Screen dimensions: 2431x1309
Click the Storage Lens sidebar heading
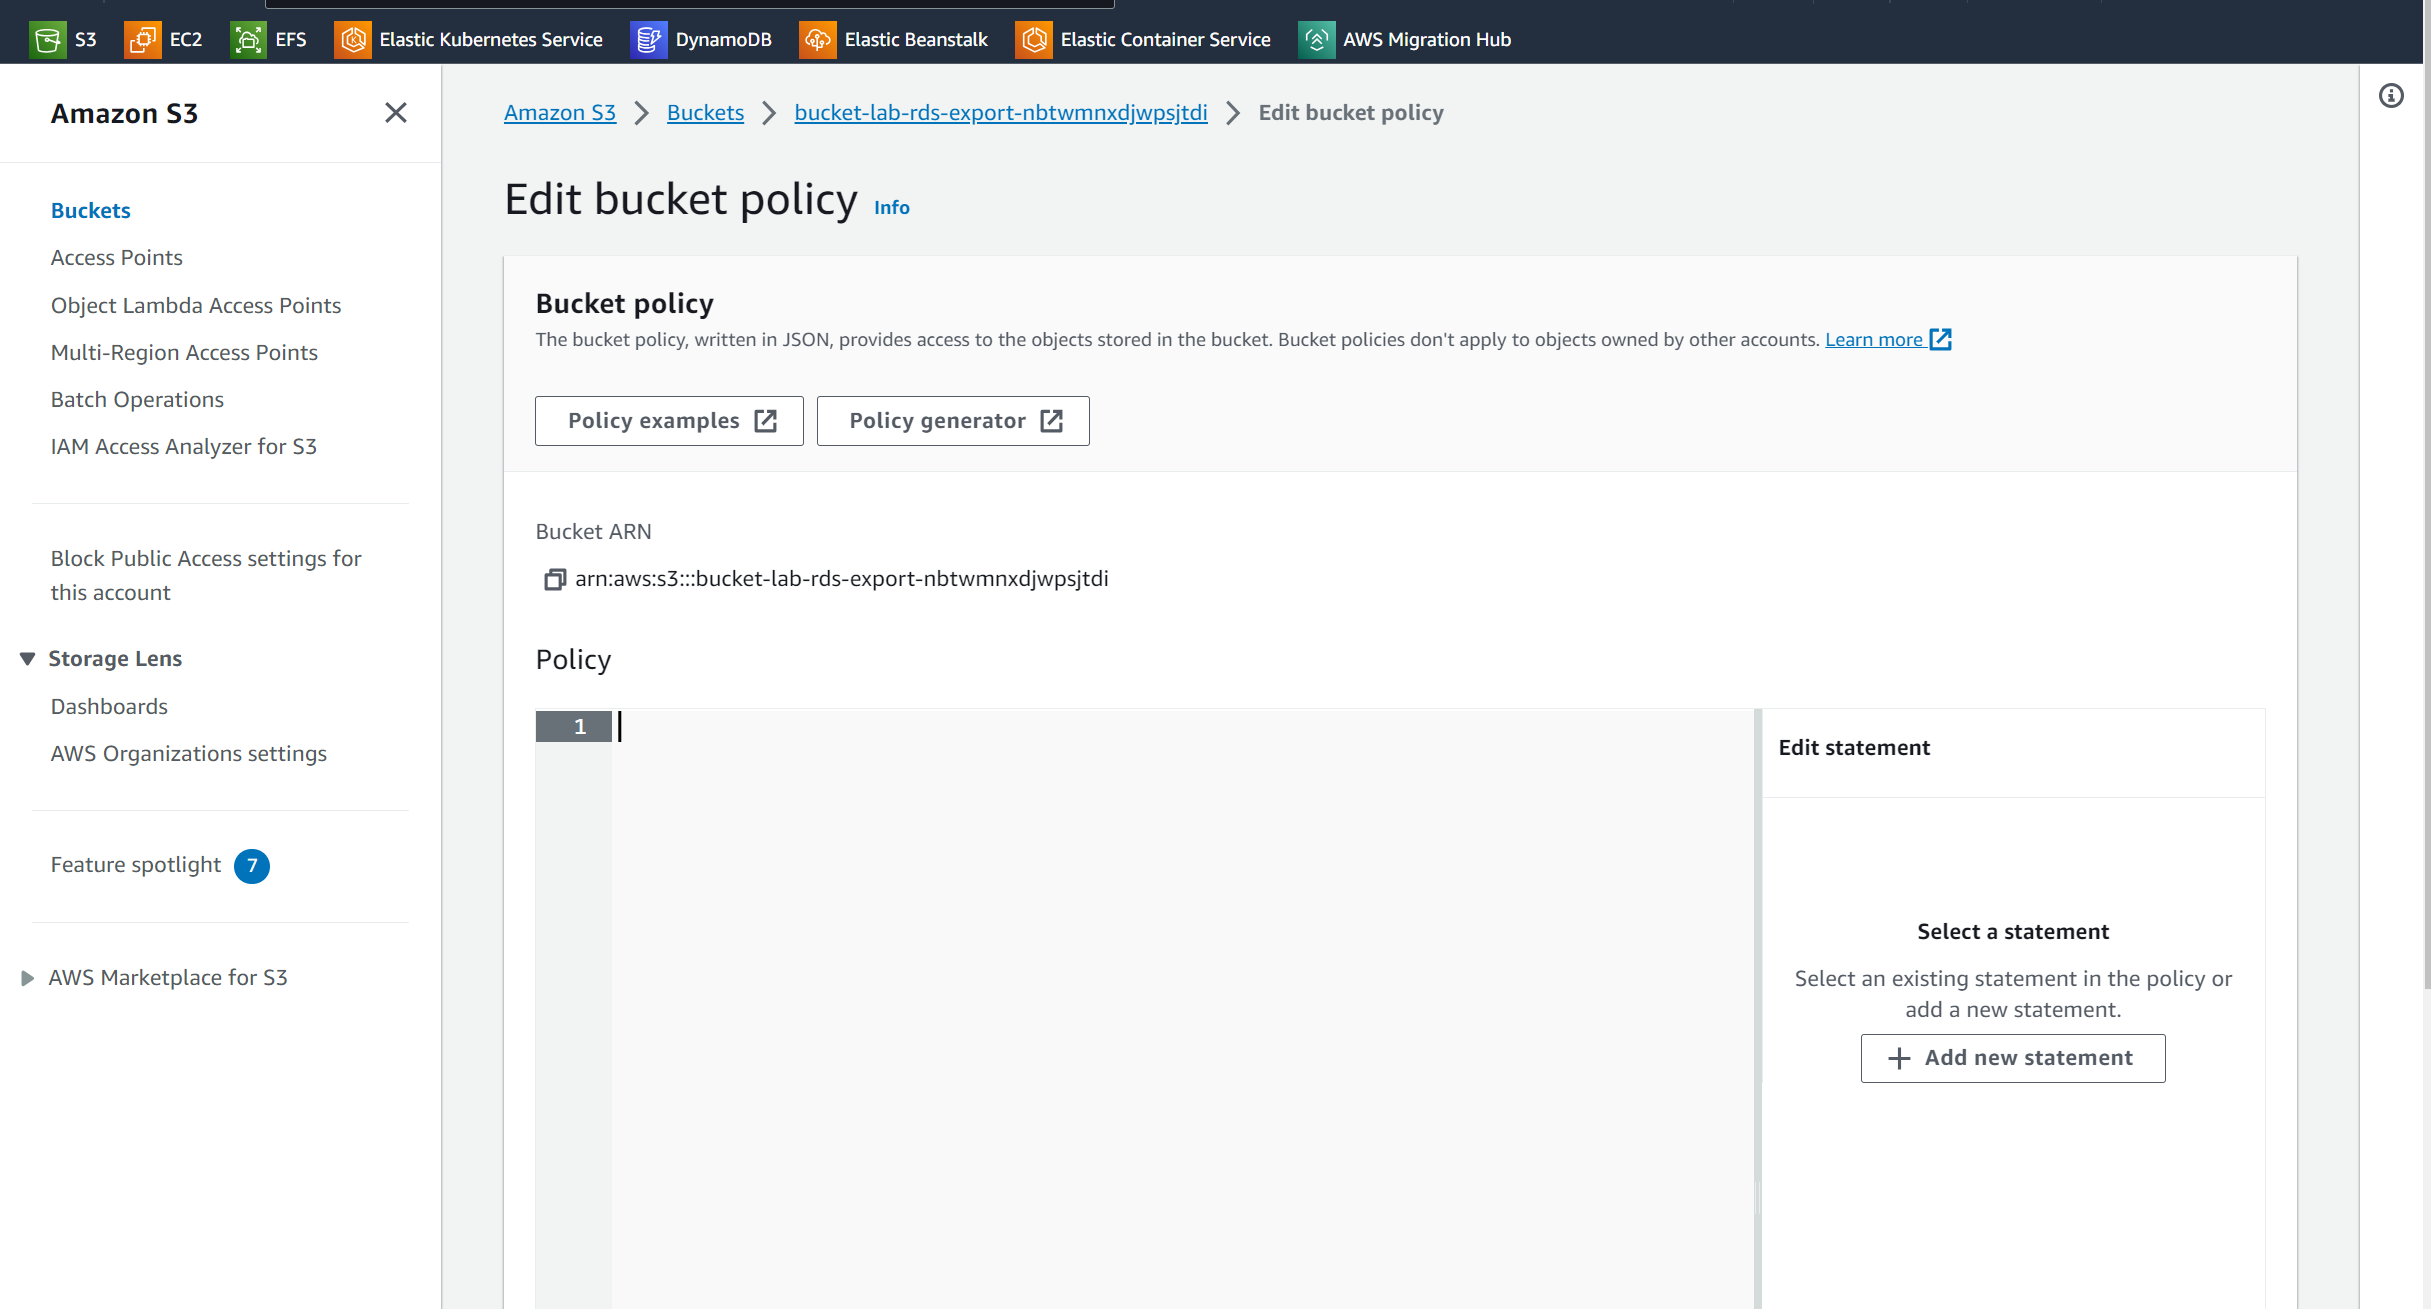(x=115, y=659)
